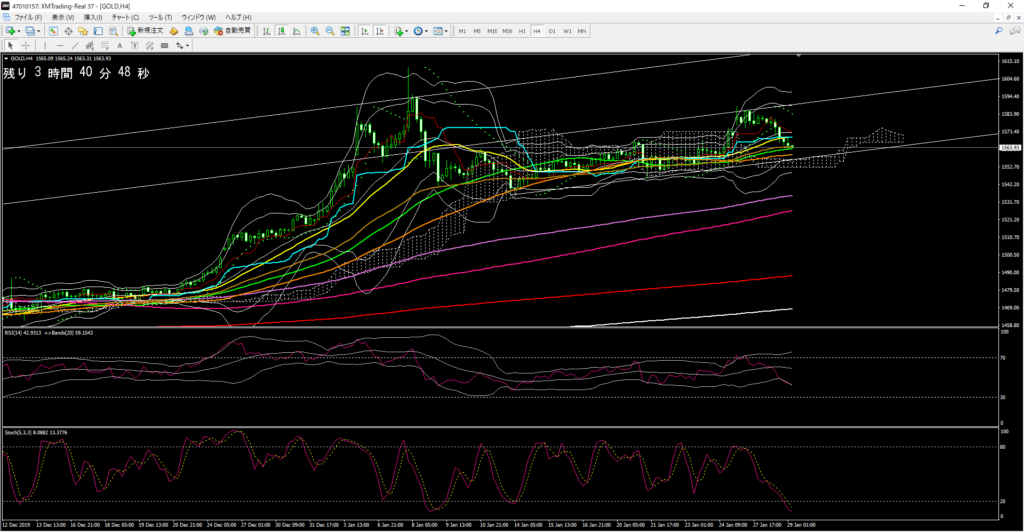Screen dimensions: 1024x532
Task: Click the 新規注文 new order button
Action: pos(145,31)
